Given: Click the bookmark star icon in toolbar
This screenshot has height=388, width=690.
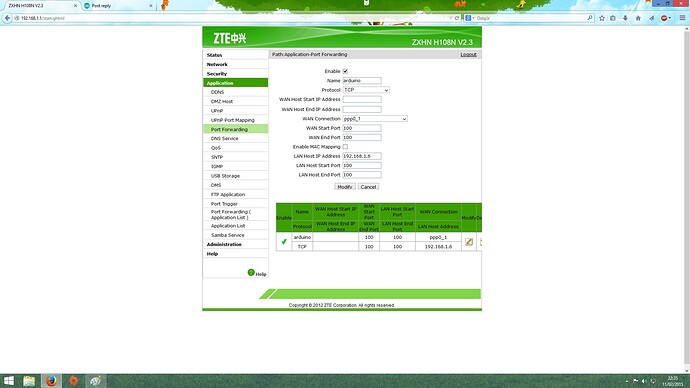Looking at the screenshot, I should pyautogui.click(x=602, y=18).
